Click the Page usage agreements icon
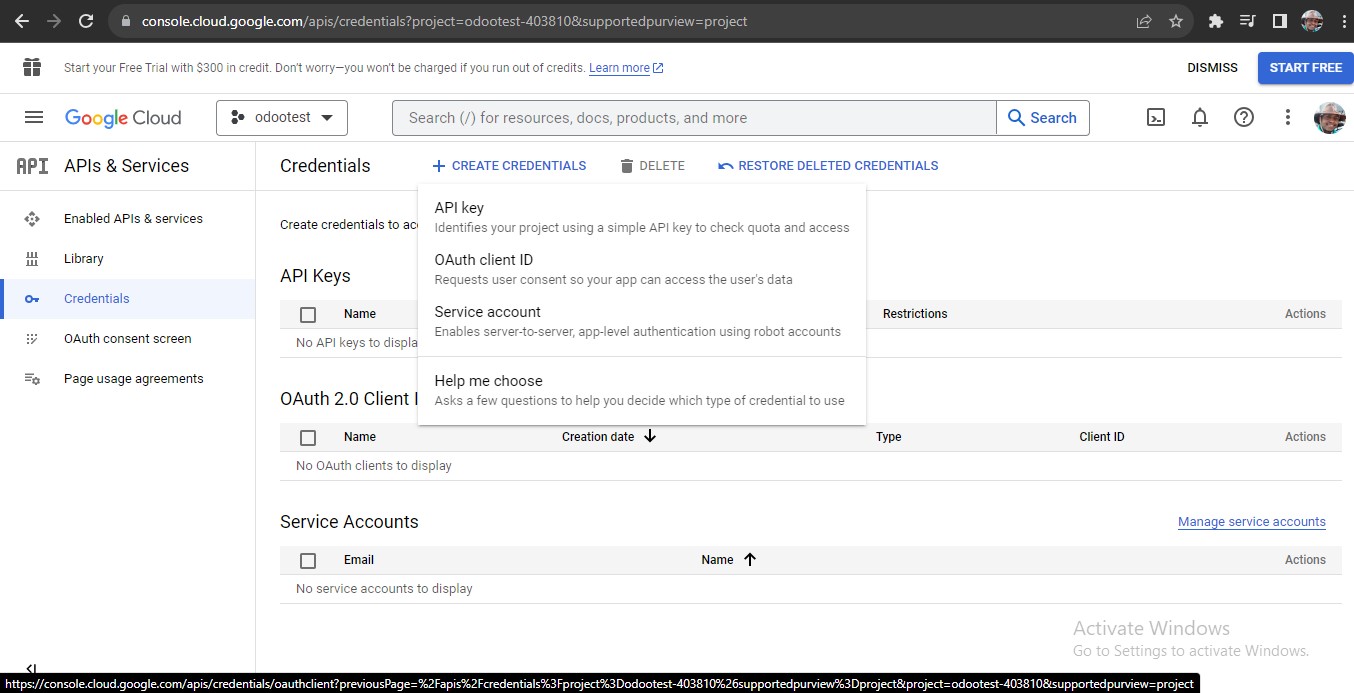Image resolution: width=1354 pixels, height=693 pixels. pyautogui.click(x=32, y=379)
